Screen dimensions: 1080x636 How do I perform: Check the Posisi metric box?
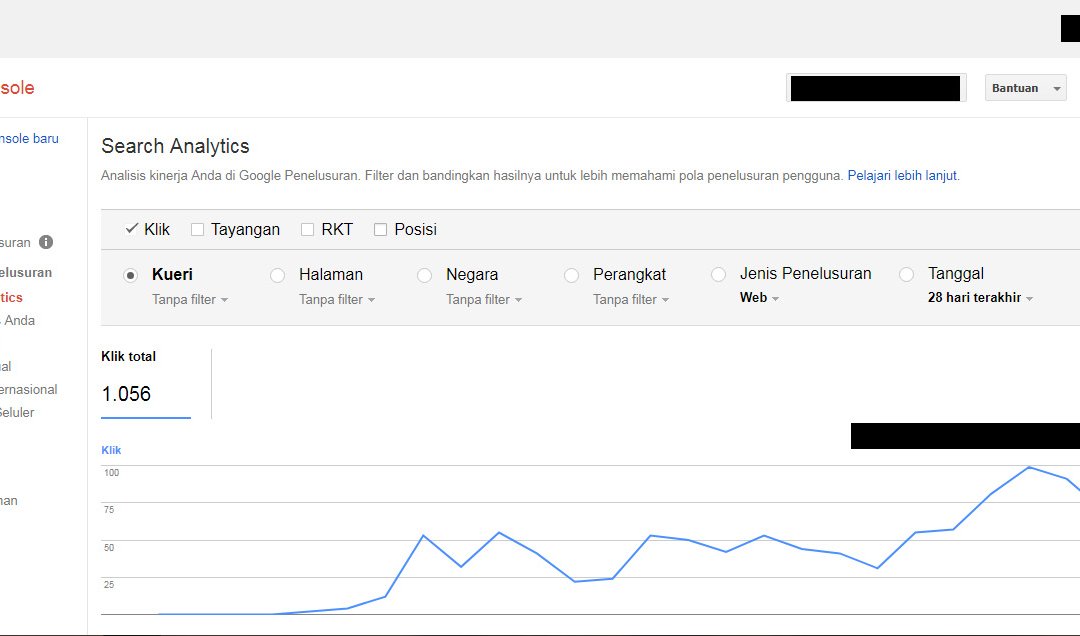pos(380,230)
